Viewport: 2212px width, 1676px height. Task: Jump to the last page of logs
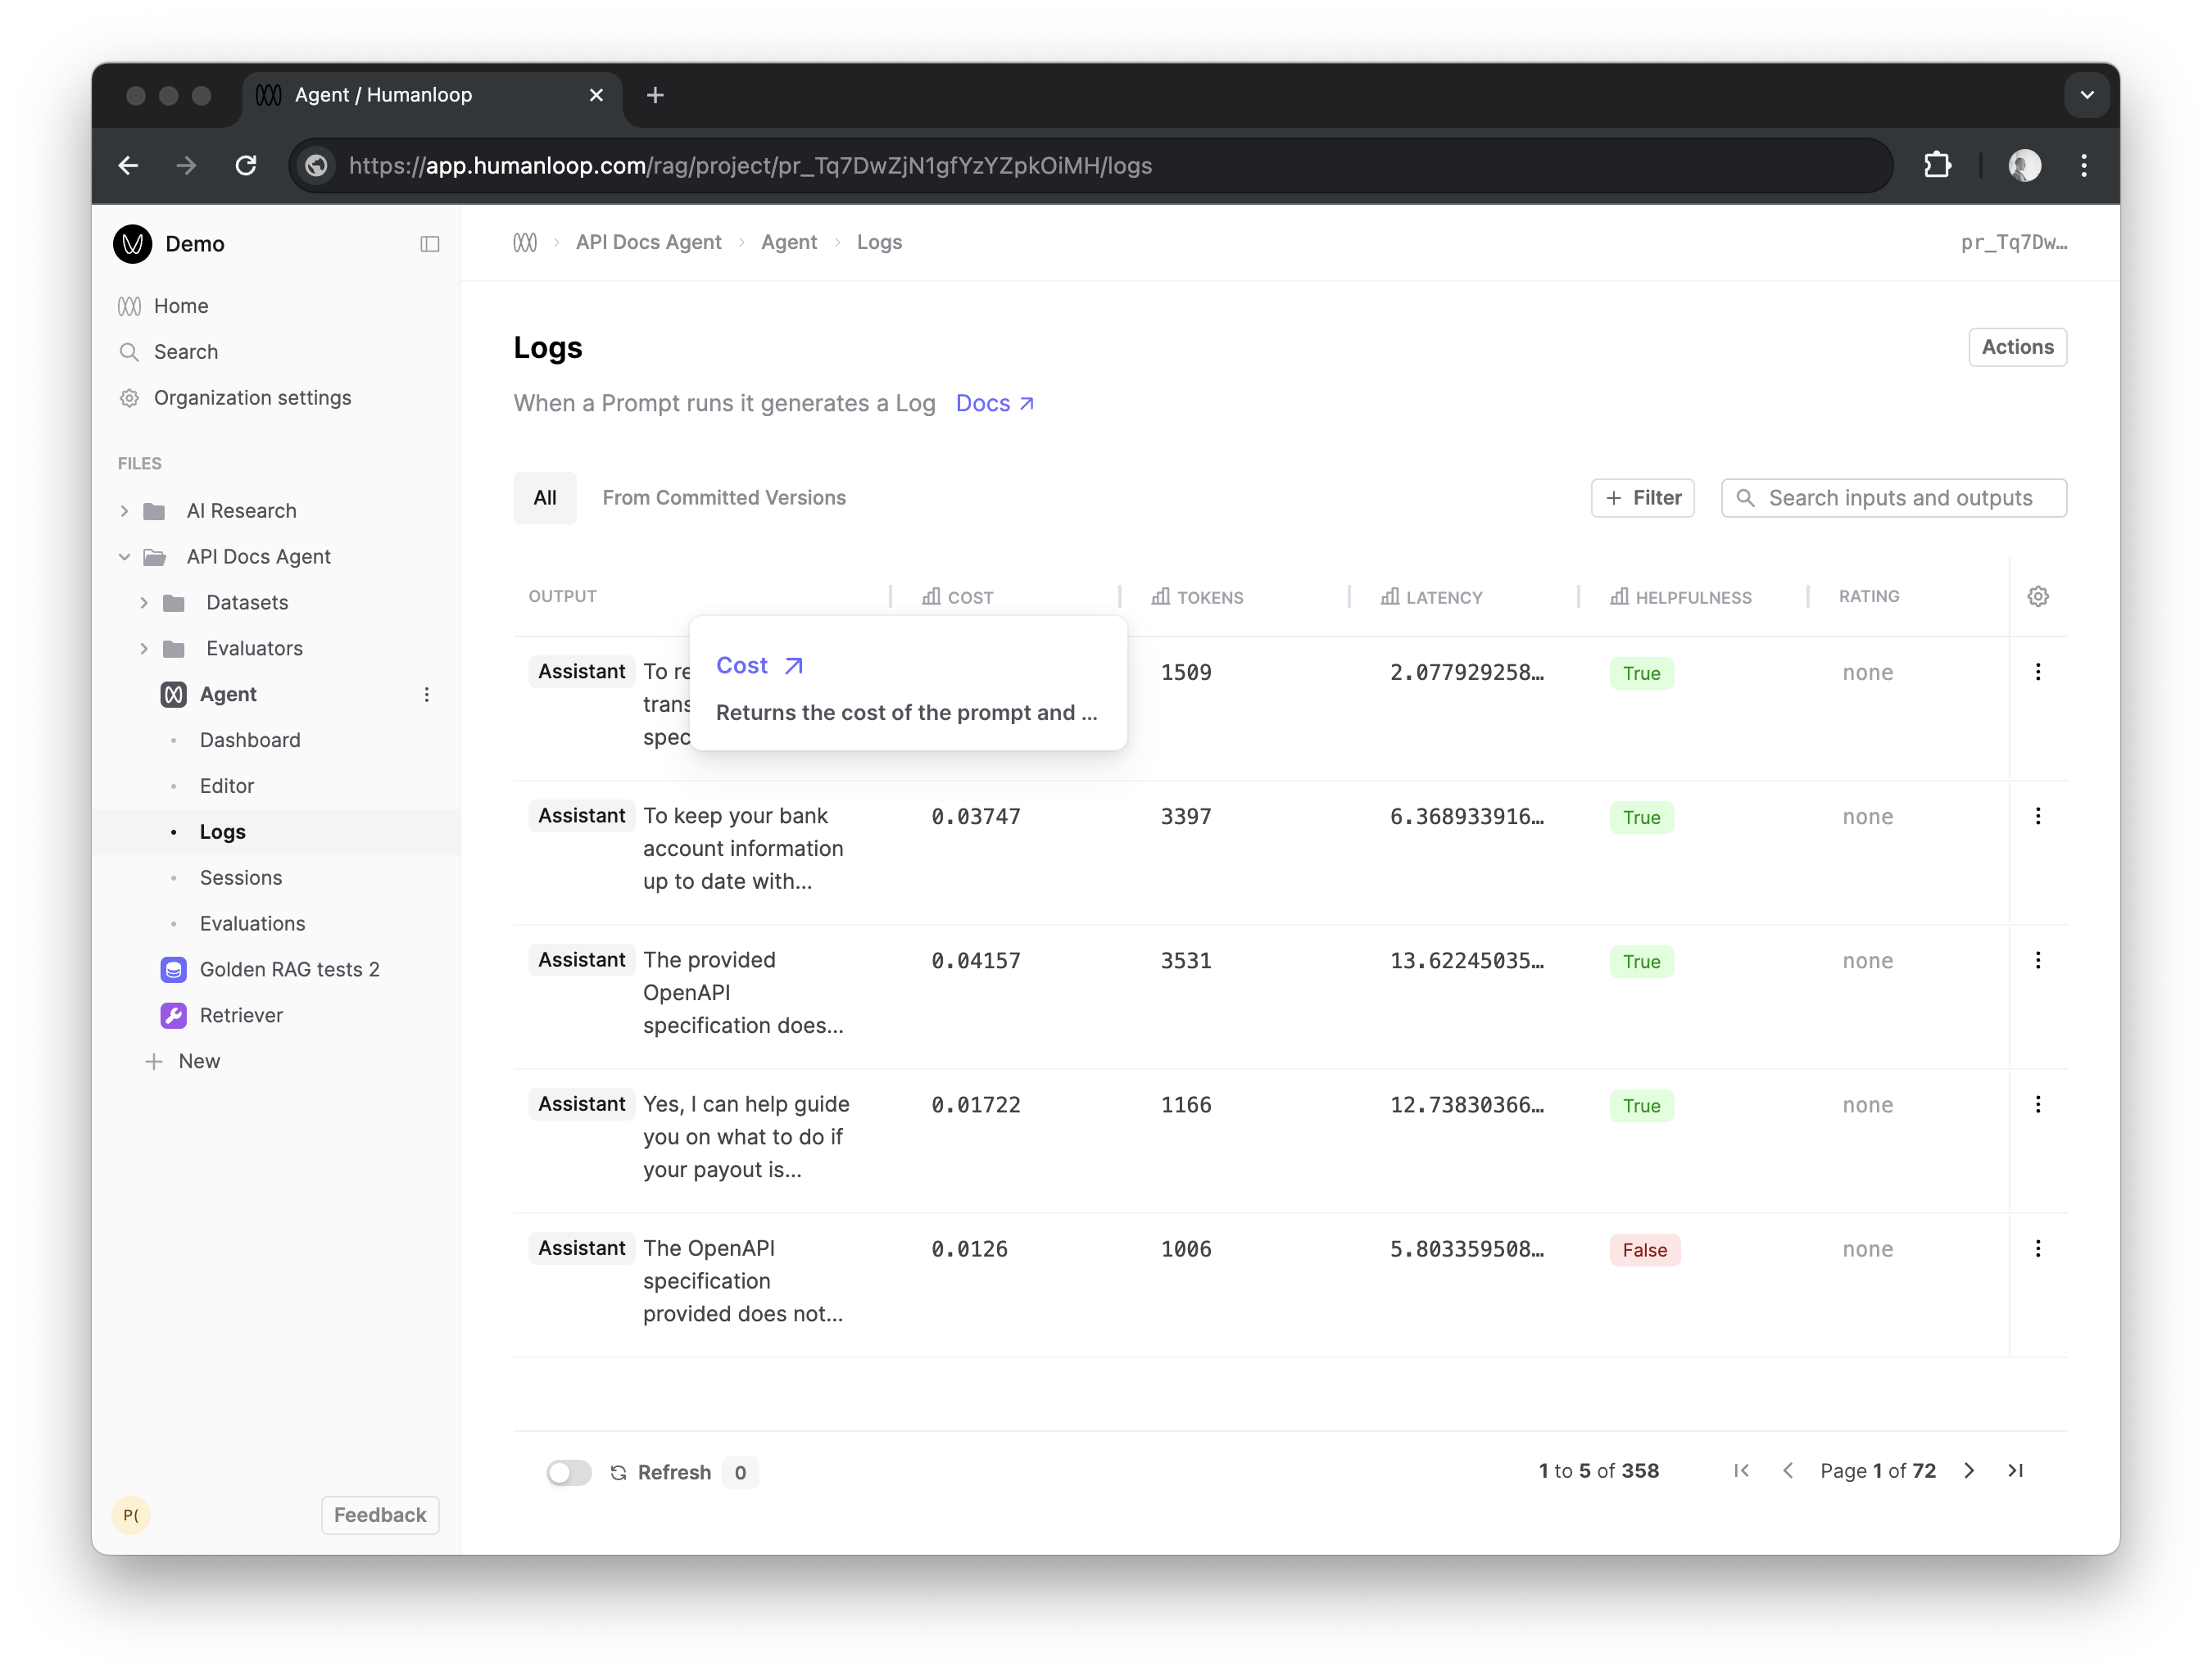click(2016, 1471)
